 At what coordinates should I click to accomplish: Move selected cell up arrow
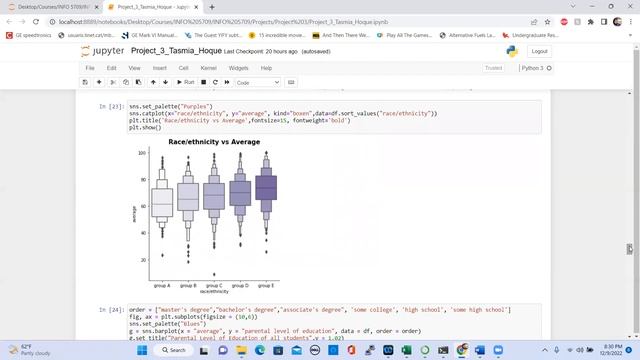153,82
